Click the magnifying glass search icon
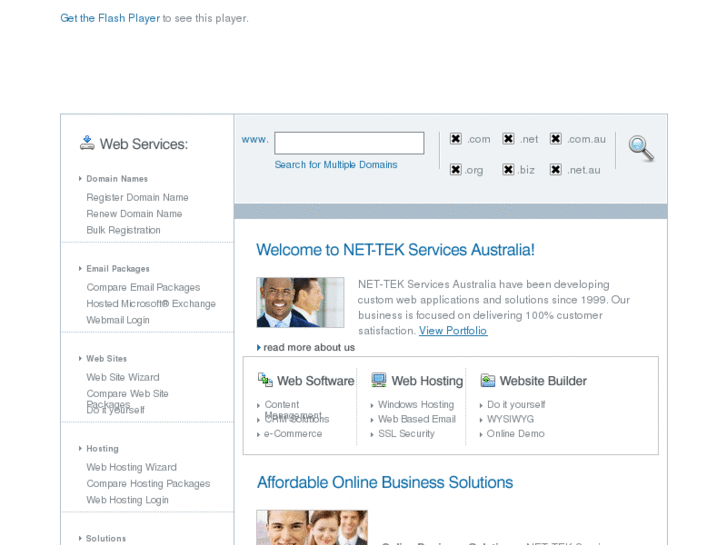Image resolution: width=727 pixels, height=545 pixels. [x=641, y=148]
